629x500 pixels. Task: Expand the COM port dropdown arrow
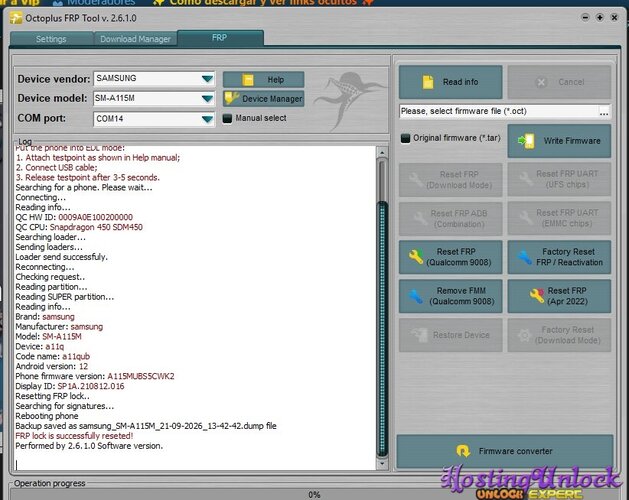coord(207,119)
